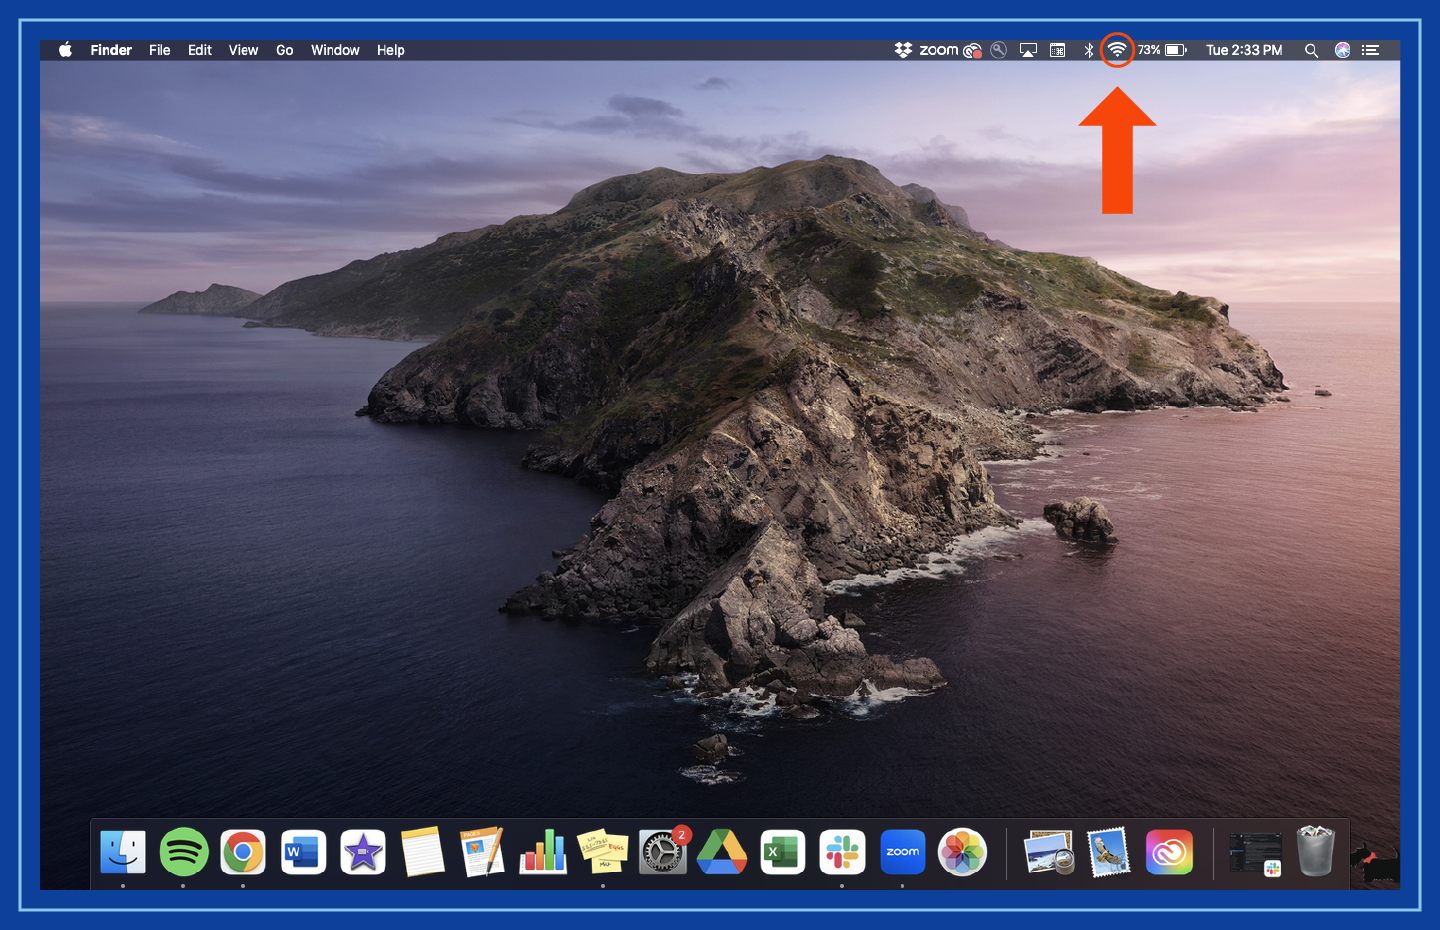1440x930 pixels.
Task: Launch Google Chrome from the Dock
Action: (x=242, y=852)
